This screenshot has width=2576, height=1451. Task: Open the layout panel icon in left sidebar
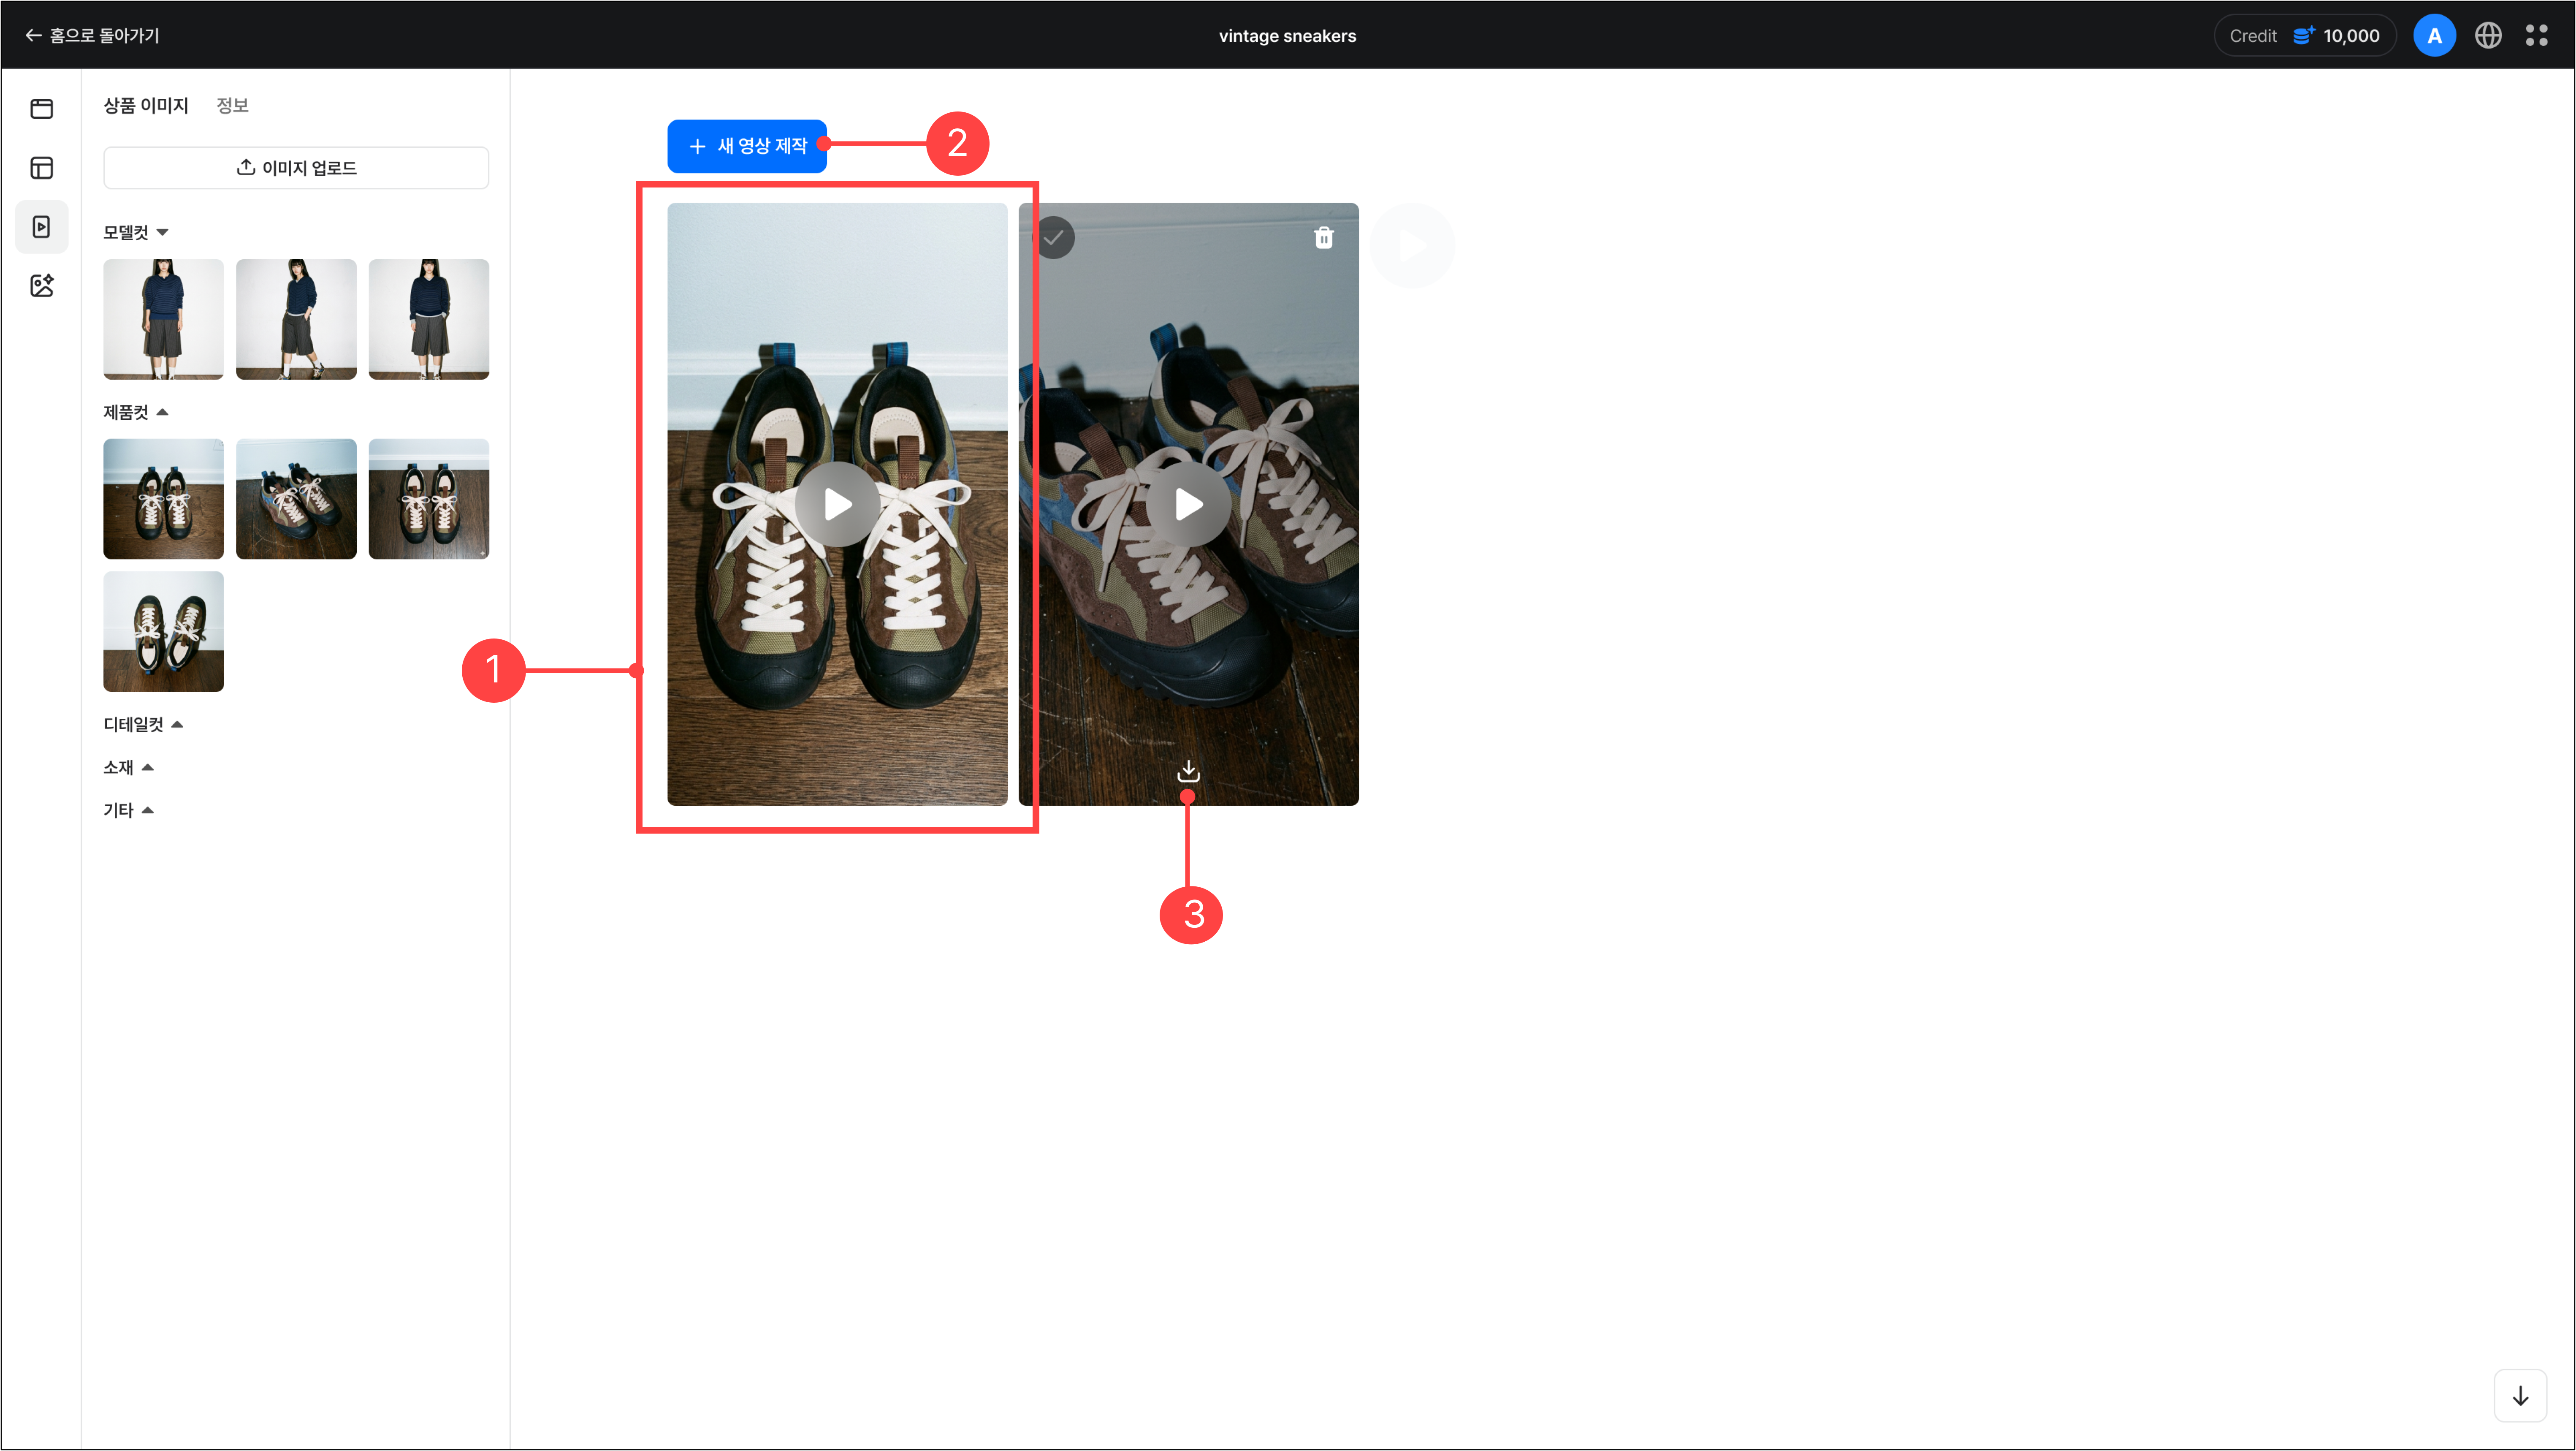click(x=42, y=168)
